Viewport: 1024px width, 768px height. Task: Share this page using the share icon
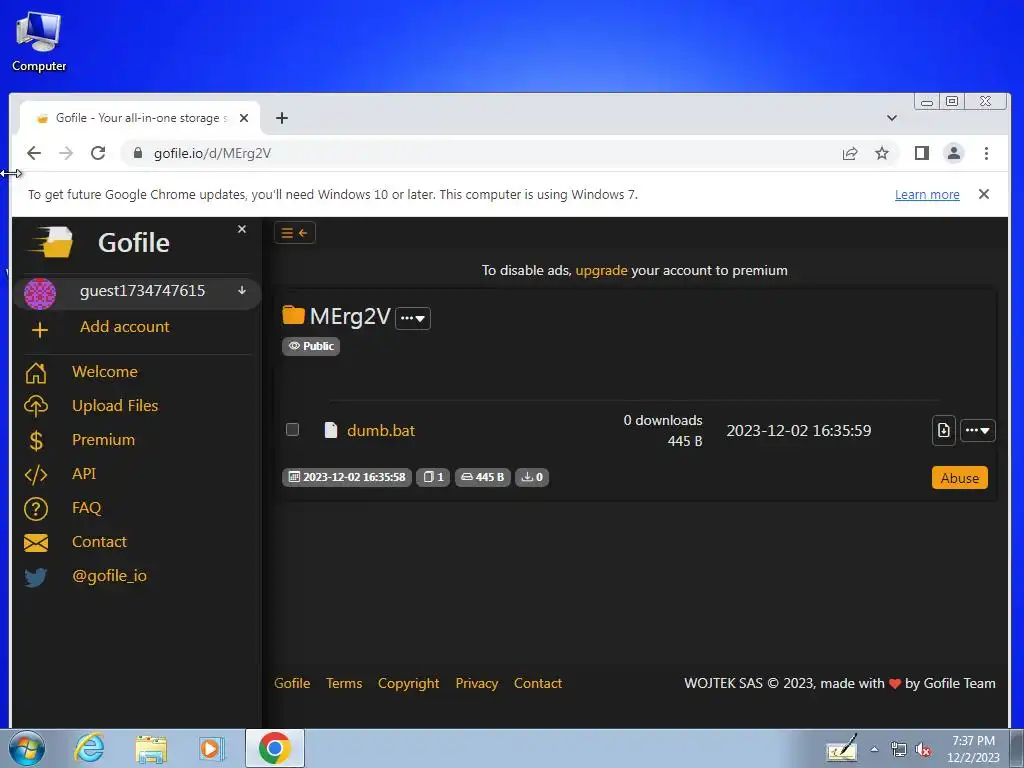tap(850, 153)
